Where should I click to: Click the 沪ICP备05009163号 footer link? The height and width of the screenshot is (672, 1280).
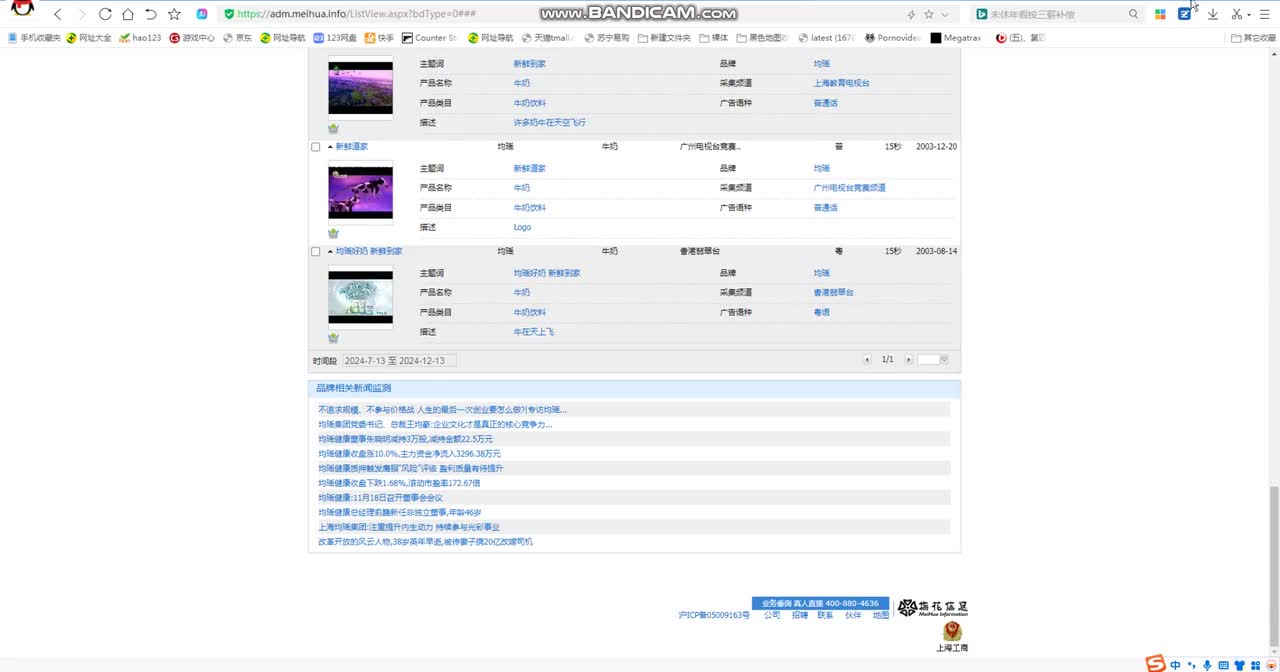(714, 616)
